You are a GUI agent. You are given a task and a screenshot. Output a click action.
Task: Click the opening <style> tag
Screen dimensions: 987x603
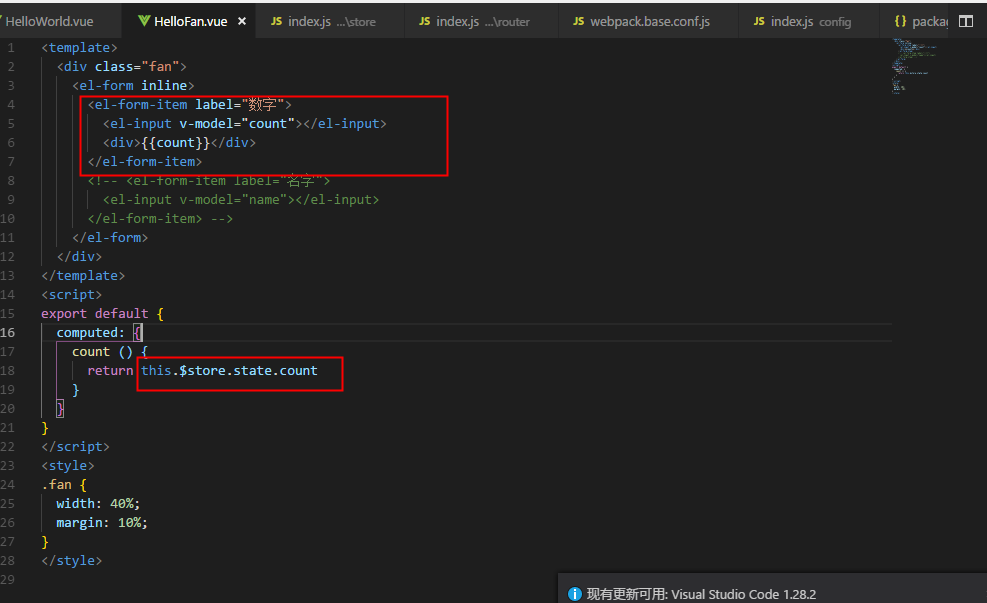[68, 466]
